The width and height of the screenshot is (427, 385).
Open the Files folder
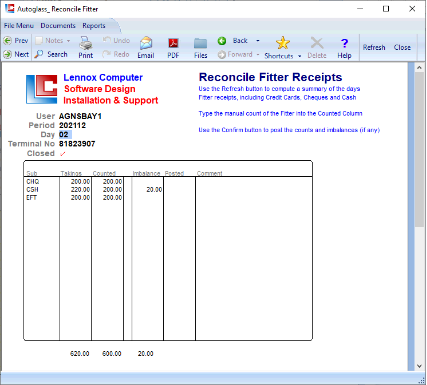click(x=201, y=48)
